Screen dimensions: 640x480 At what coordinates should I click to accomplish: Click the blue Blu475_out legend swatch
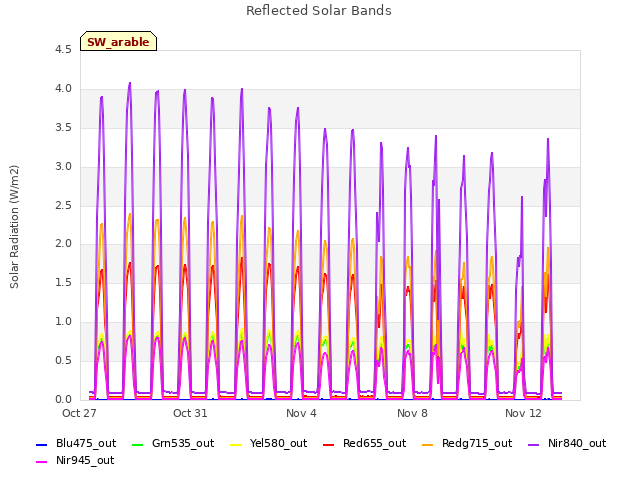[42, 444]
